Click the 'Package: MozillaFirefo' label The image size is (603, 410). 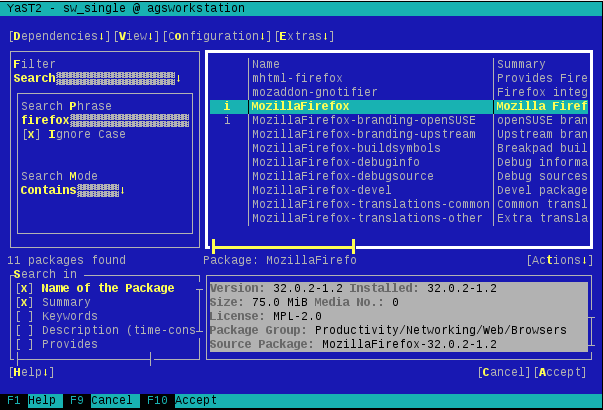pos(280,260)
